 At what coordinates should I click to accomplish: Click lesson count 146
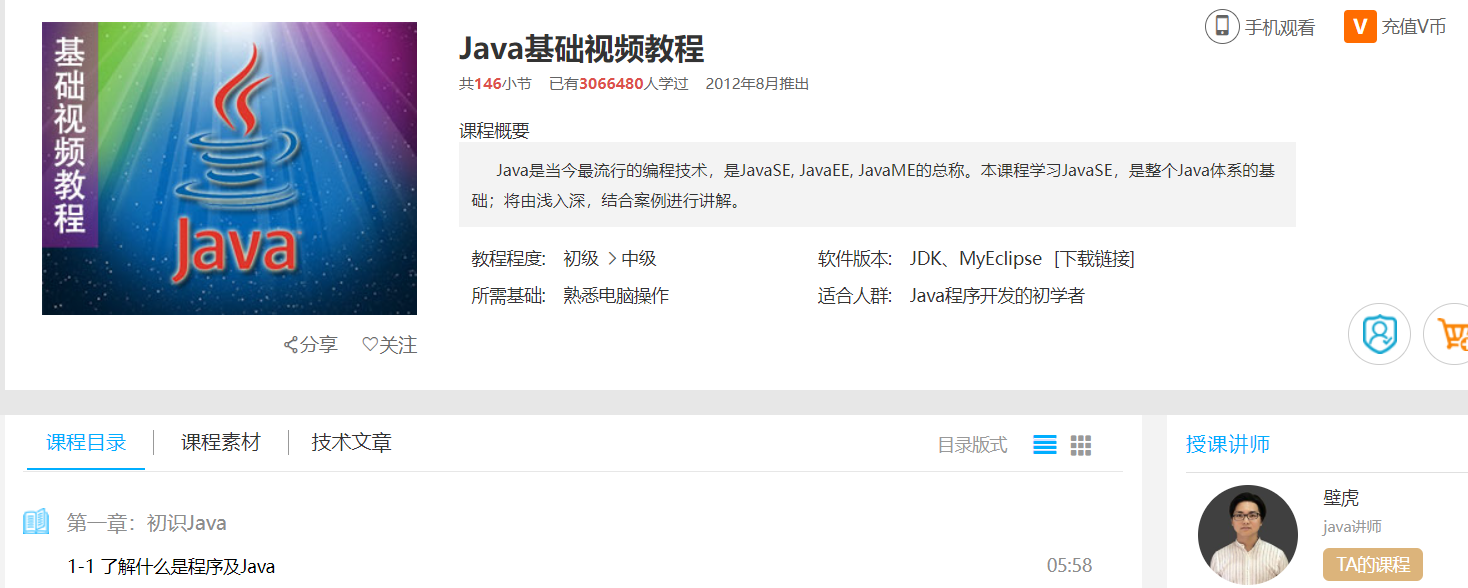(488, 84)
